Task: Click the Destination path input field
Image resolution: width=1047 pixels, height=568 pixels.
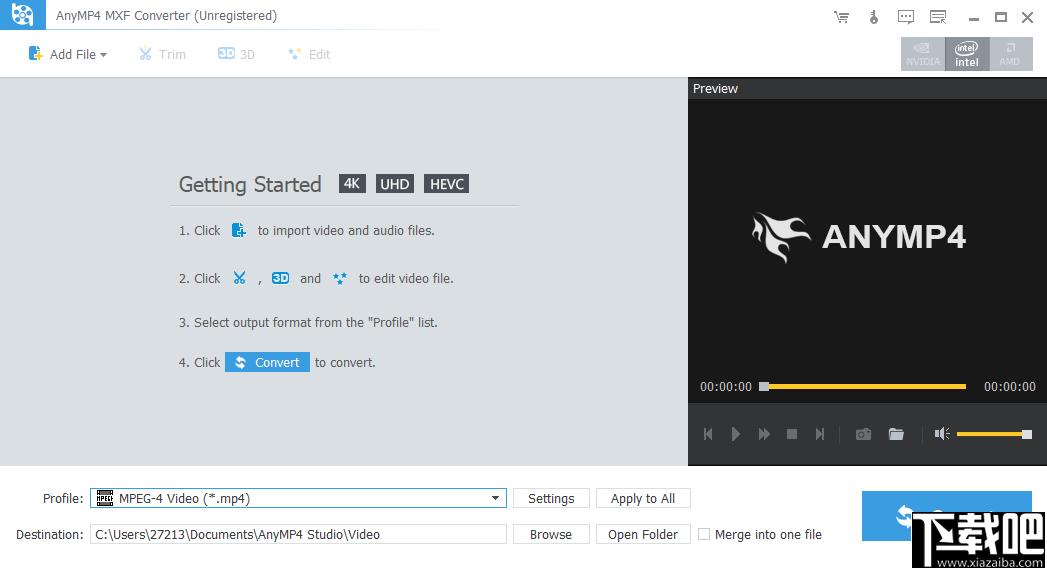Action: tap(298, 535)
